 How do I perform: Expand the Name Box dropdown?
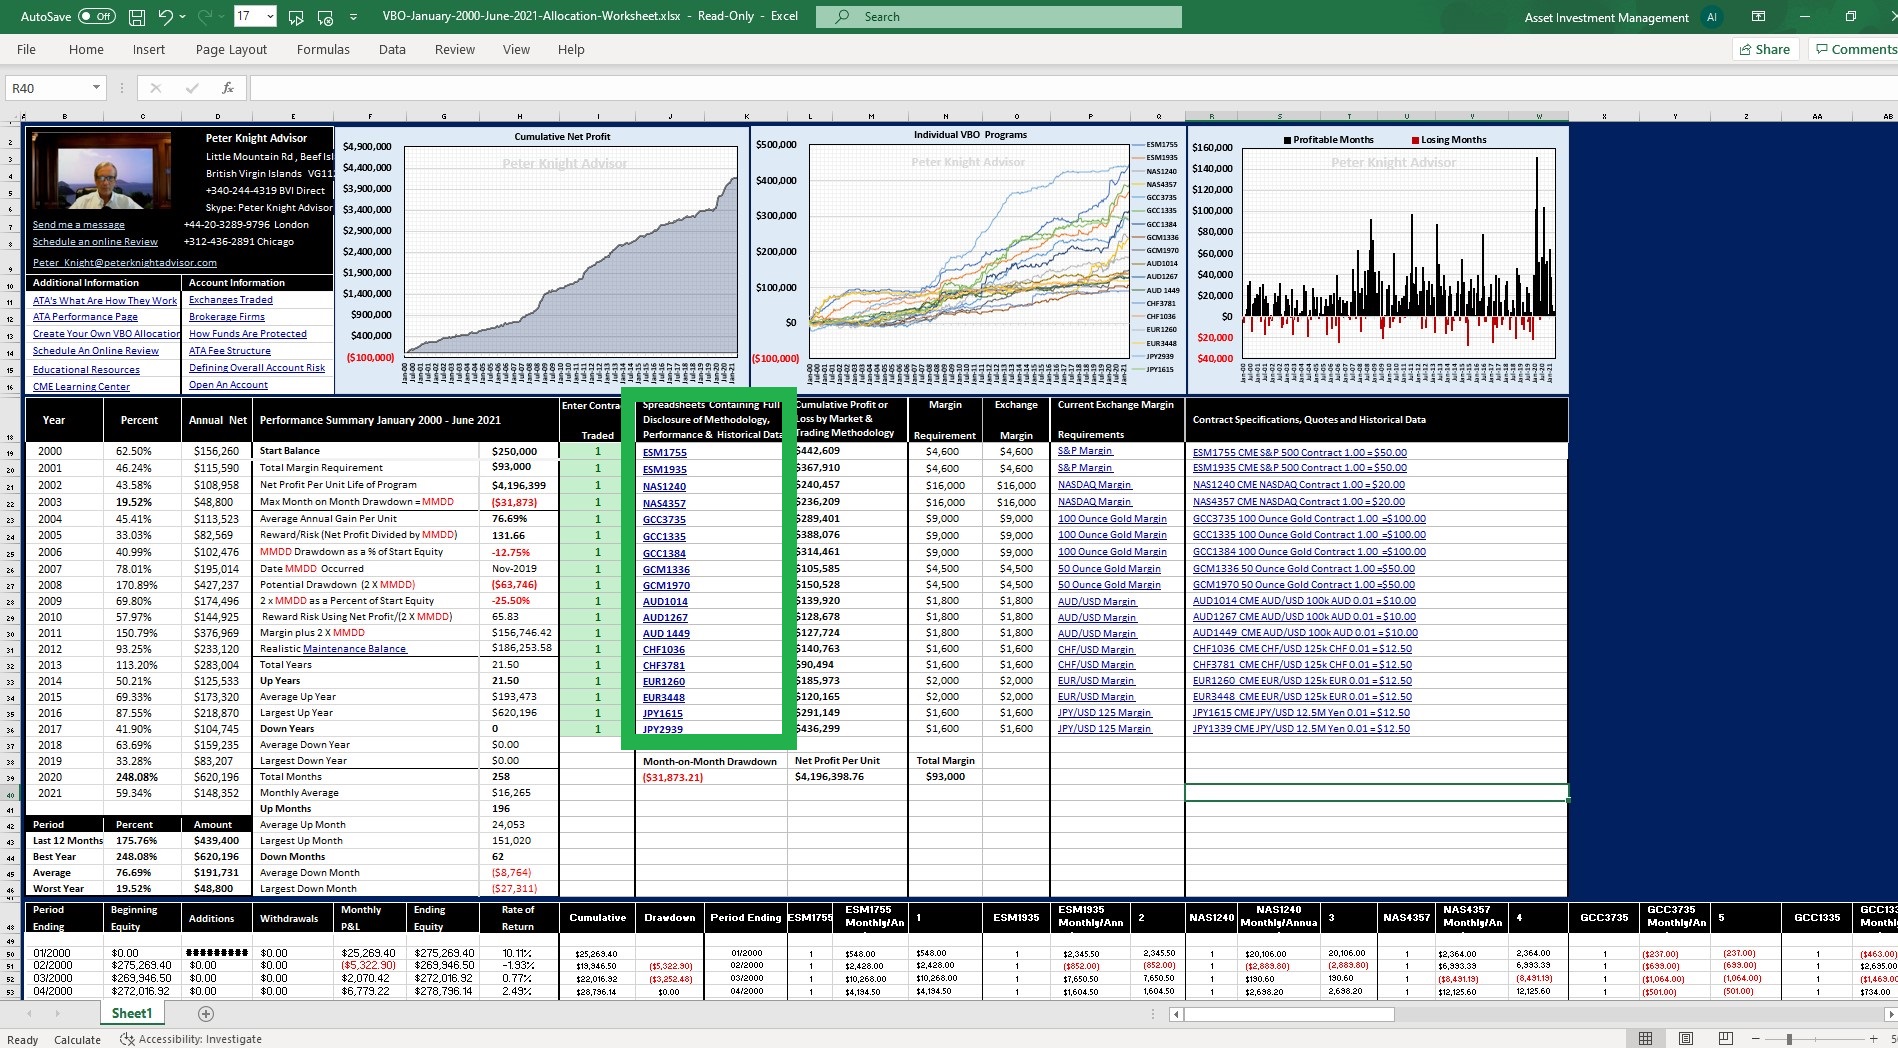(x=96, y=88)
